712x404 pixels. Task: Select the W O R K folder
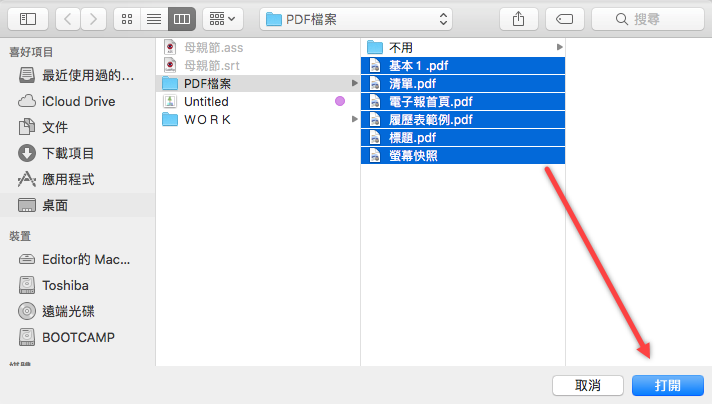(x=258, y=120)
